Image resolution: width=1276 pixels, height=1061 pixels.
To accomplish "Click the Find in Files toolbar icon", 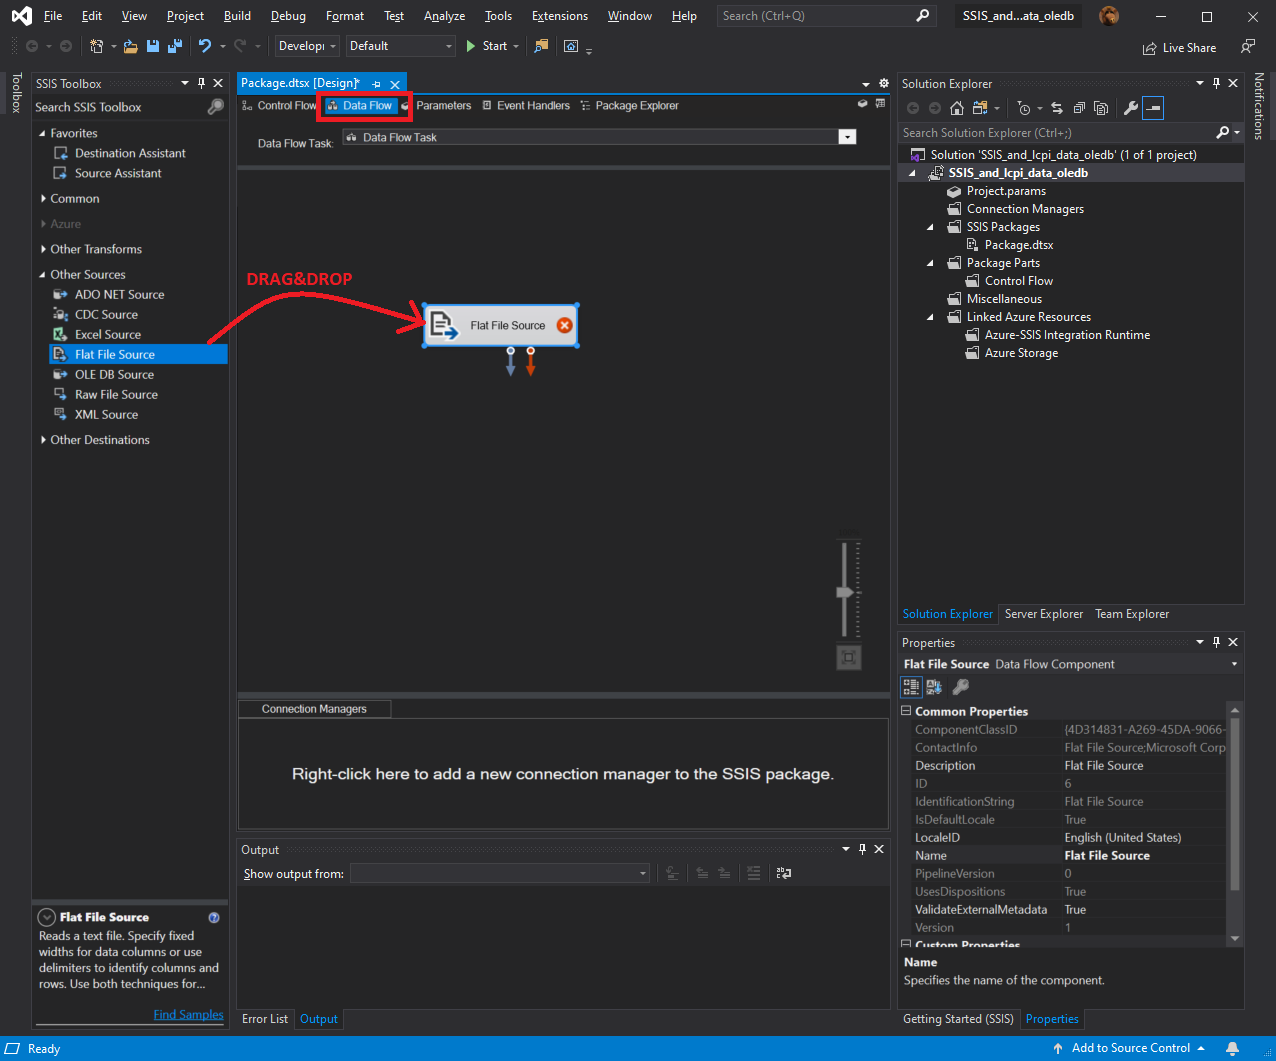I will tap(541, 46).
